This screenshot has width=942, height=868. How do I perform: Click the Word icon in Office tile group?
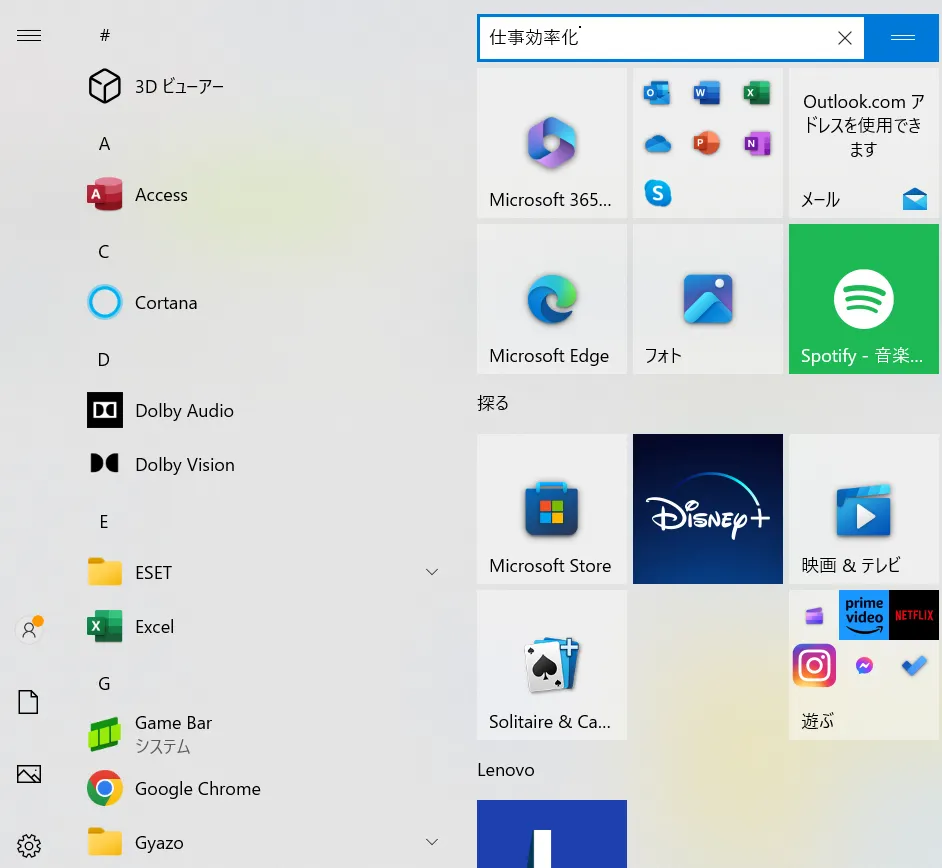tap(707, 93)
